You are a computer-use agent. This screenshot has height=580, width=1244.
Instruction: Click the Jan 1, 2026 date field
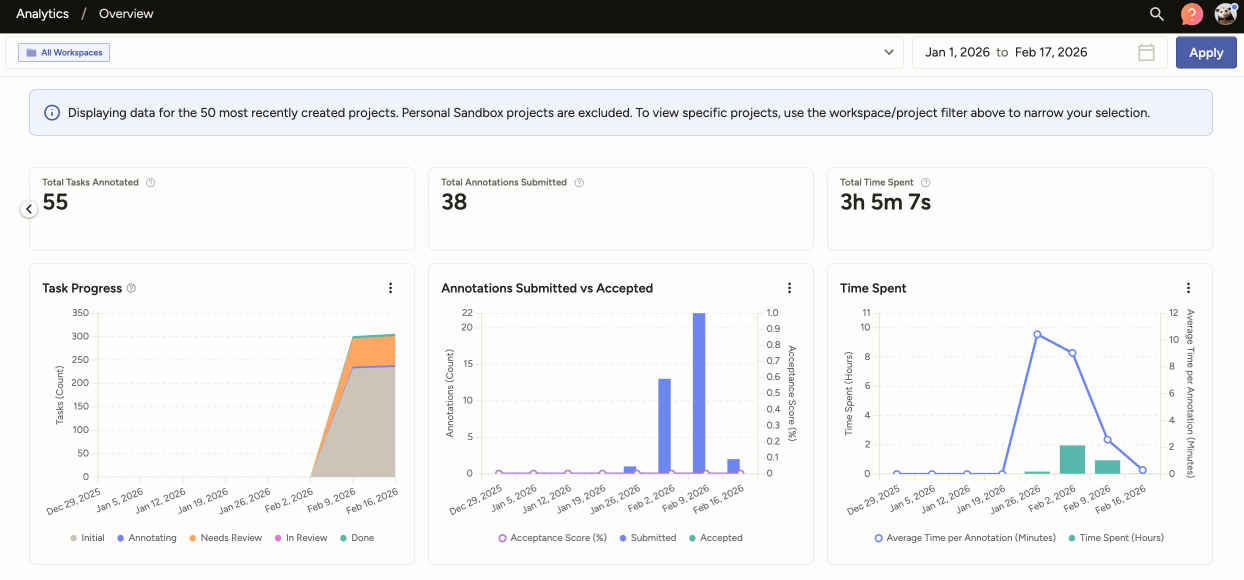[957, 52]
